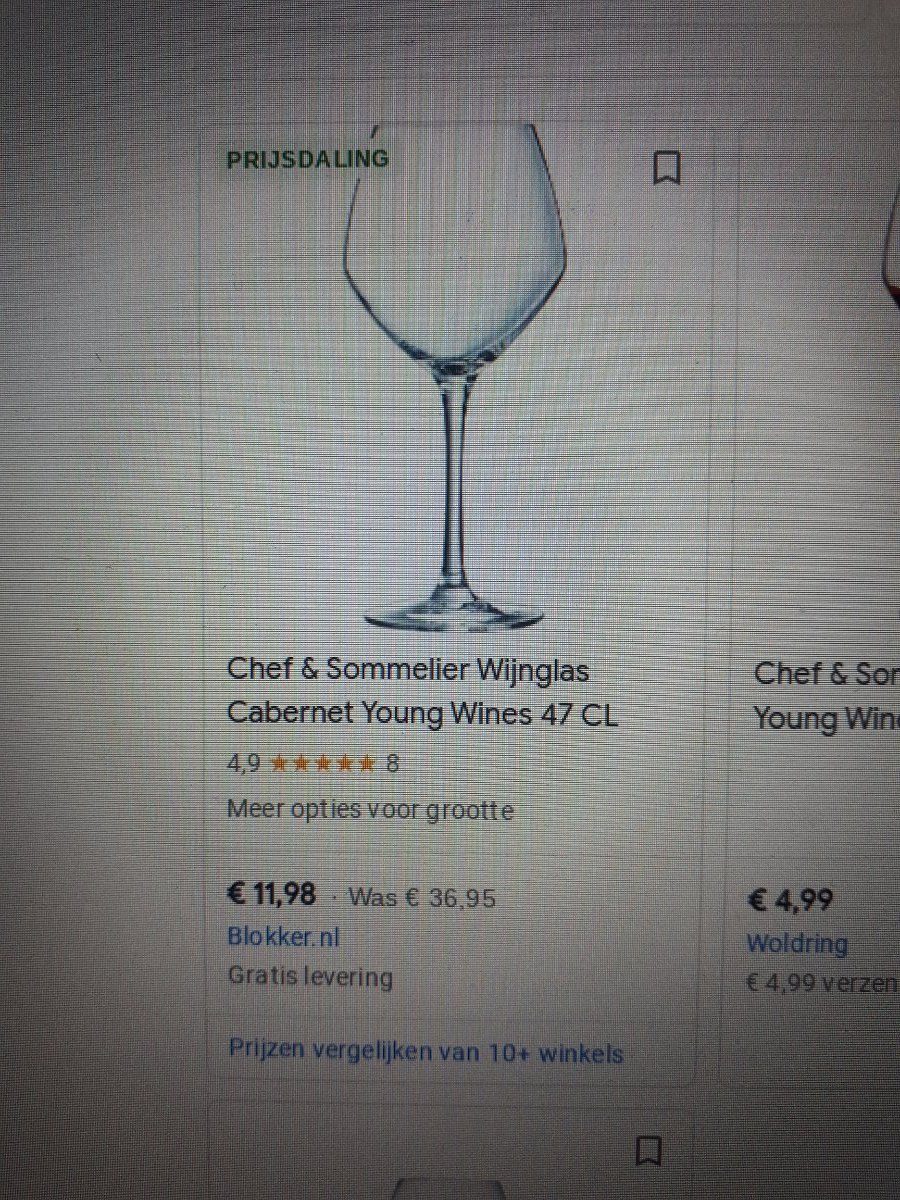This screenshot has height=1200, width=900.
Task: Click the € 11,98 price
Action: (x=272, y=894)
